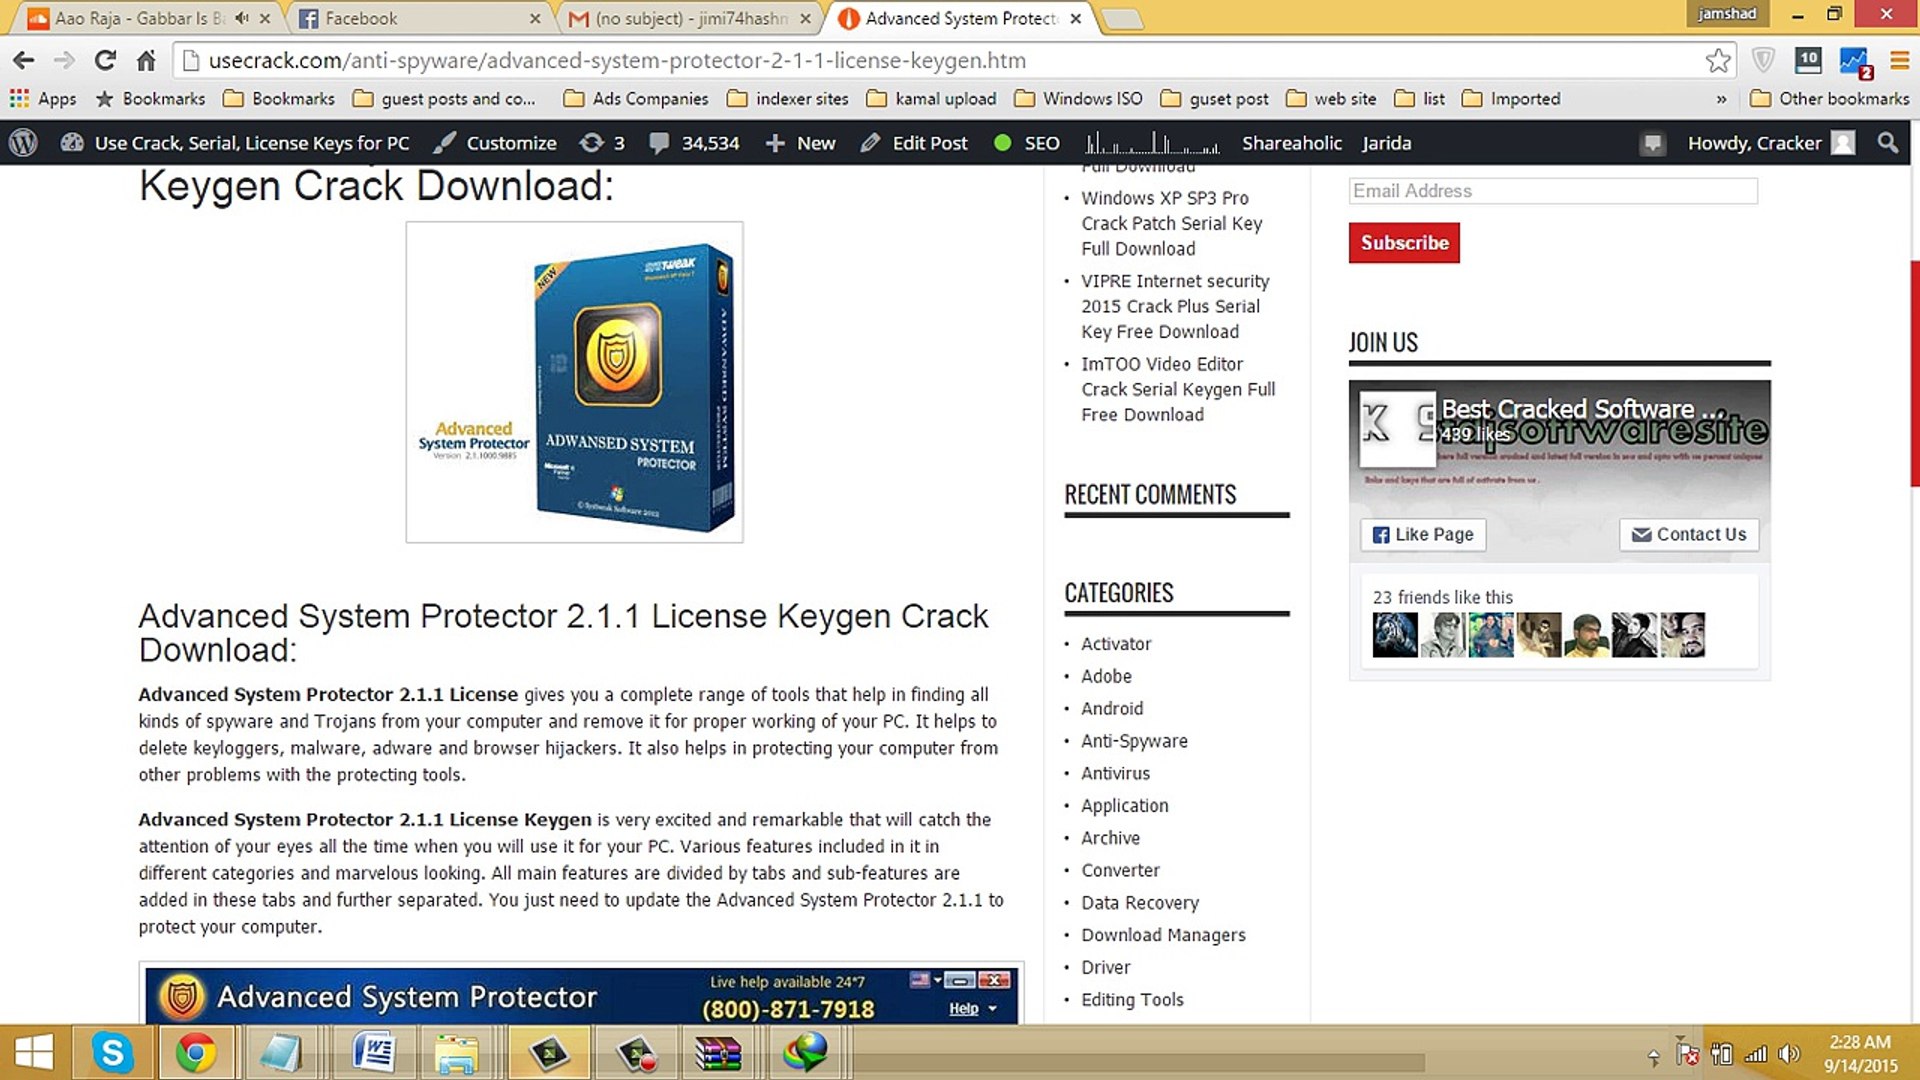Show hidden system tray icons
1920x1080 pixels.
click(1653, 1056)
